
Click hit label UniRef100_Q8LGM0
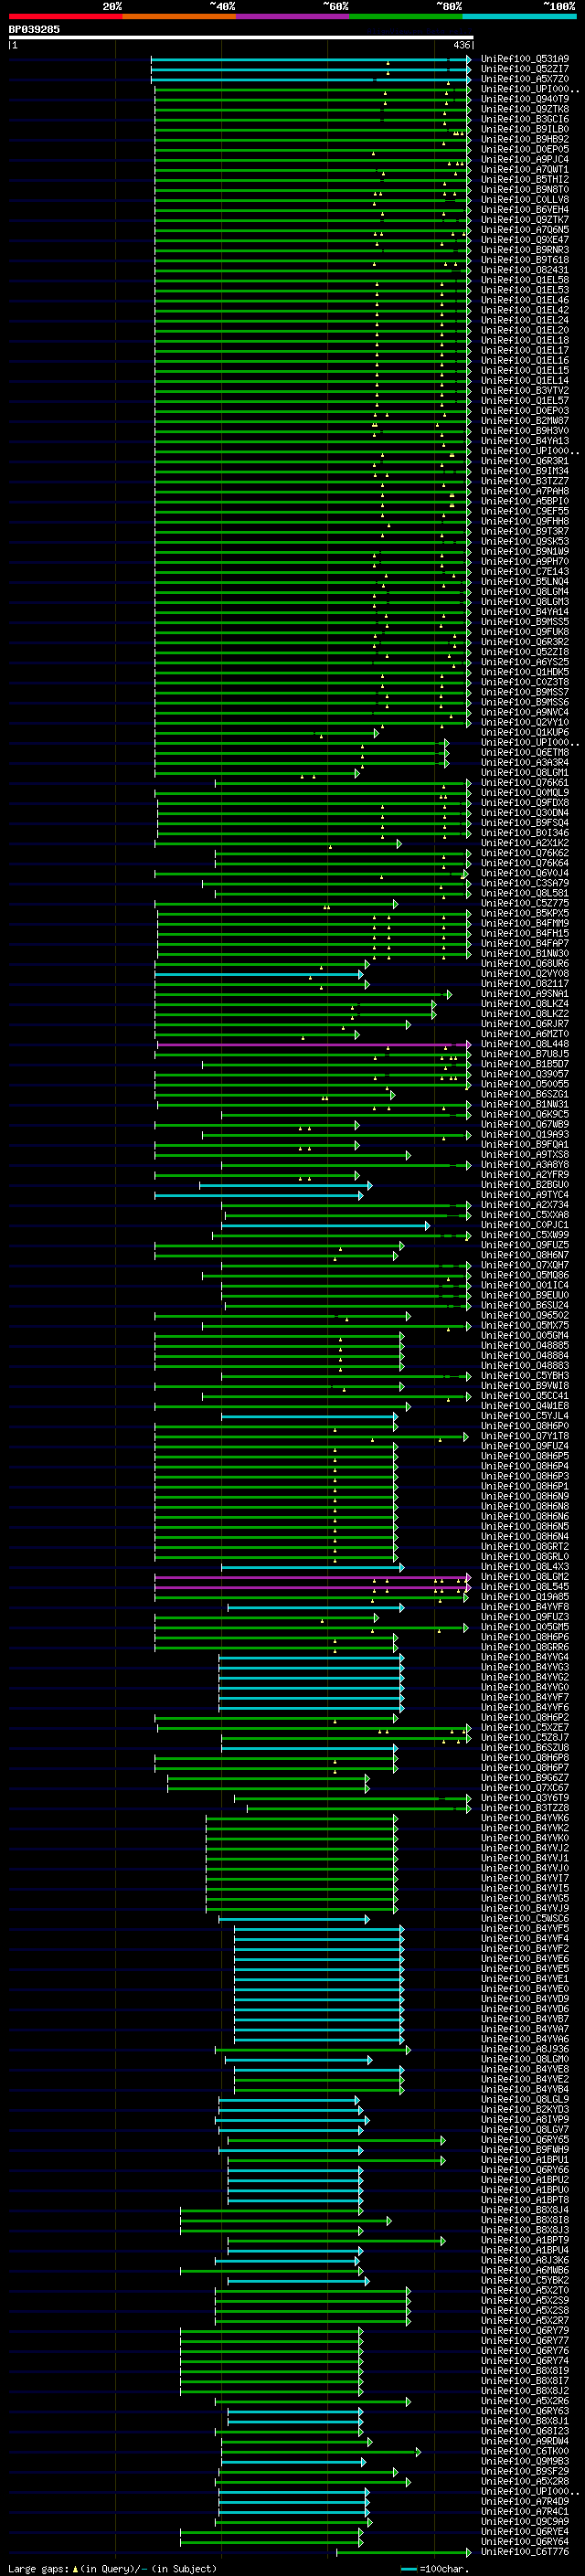525,2059
